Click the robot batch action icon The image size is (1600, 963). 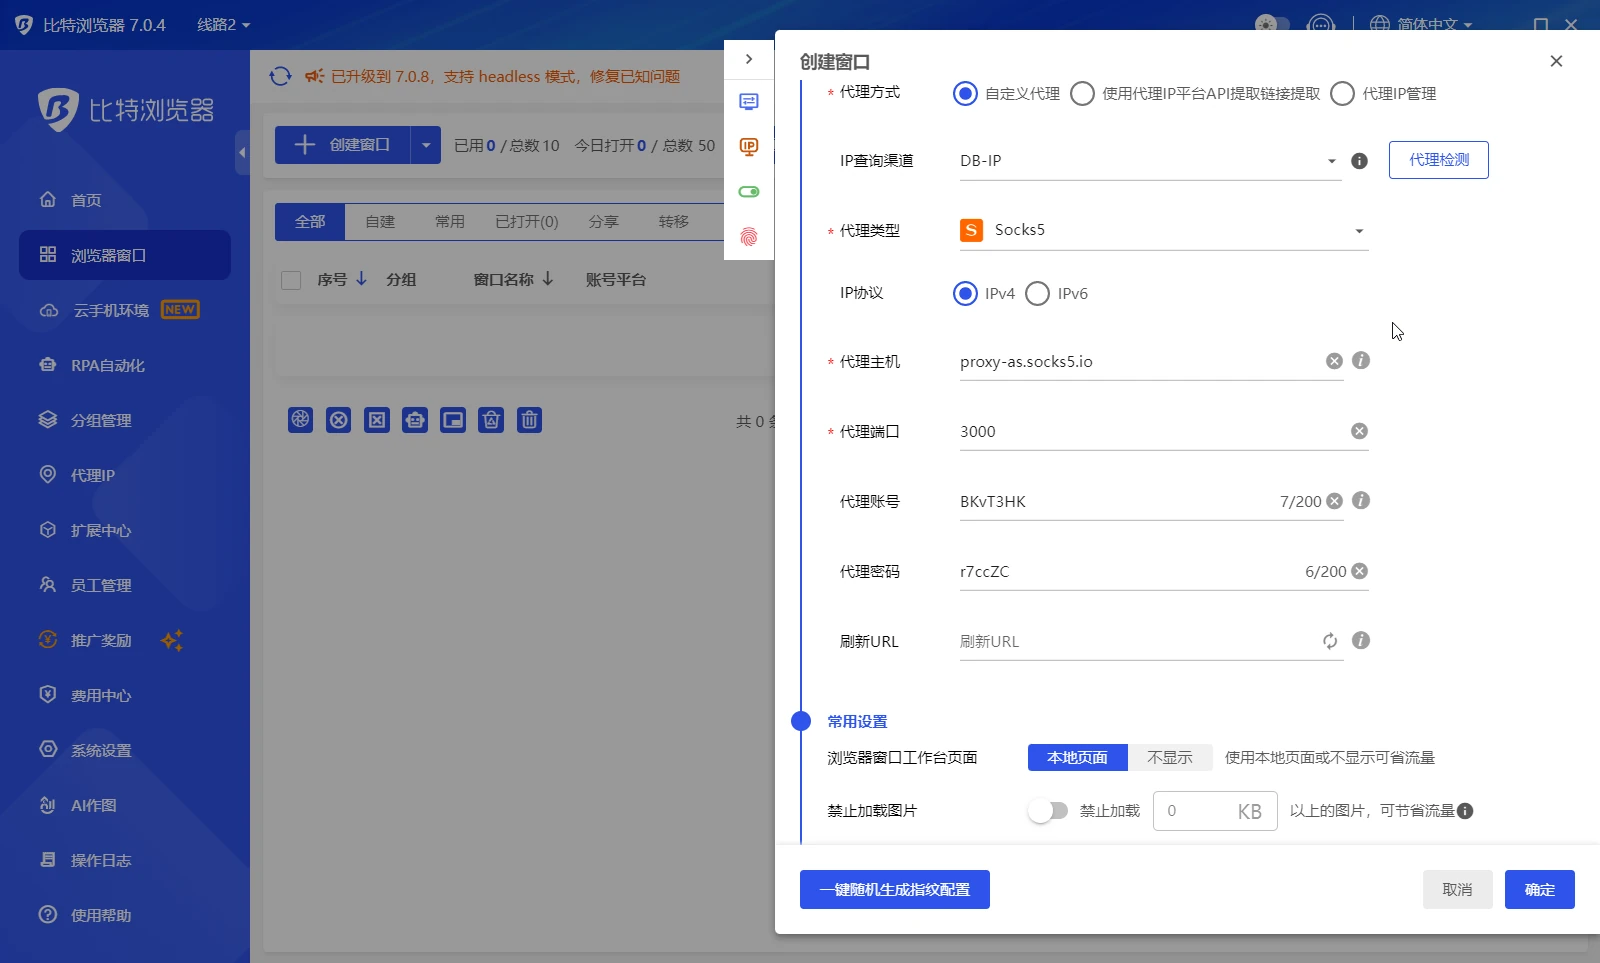pyautogui.click(x=415, y=420)
